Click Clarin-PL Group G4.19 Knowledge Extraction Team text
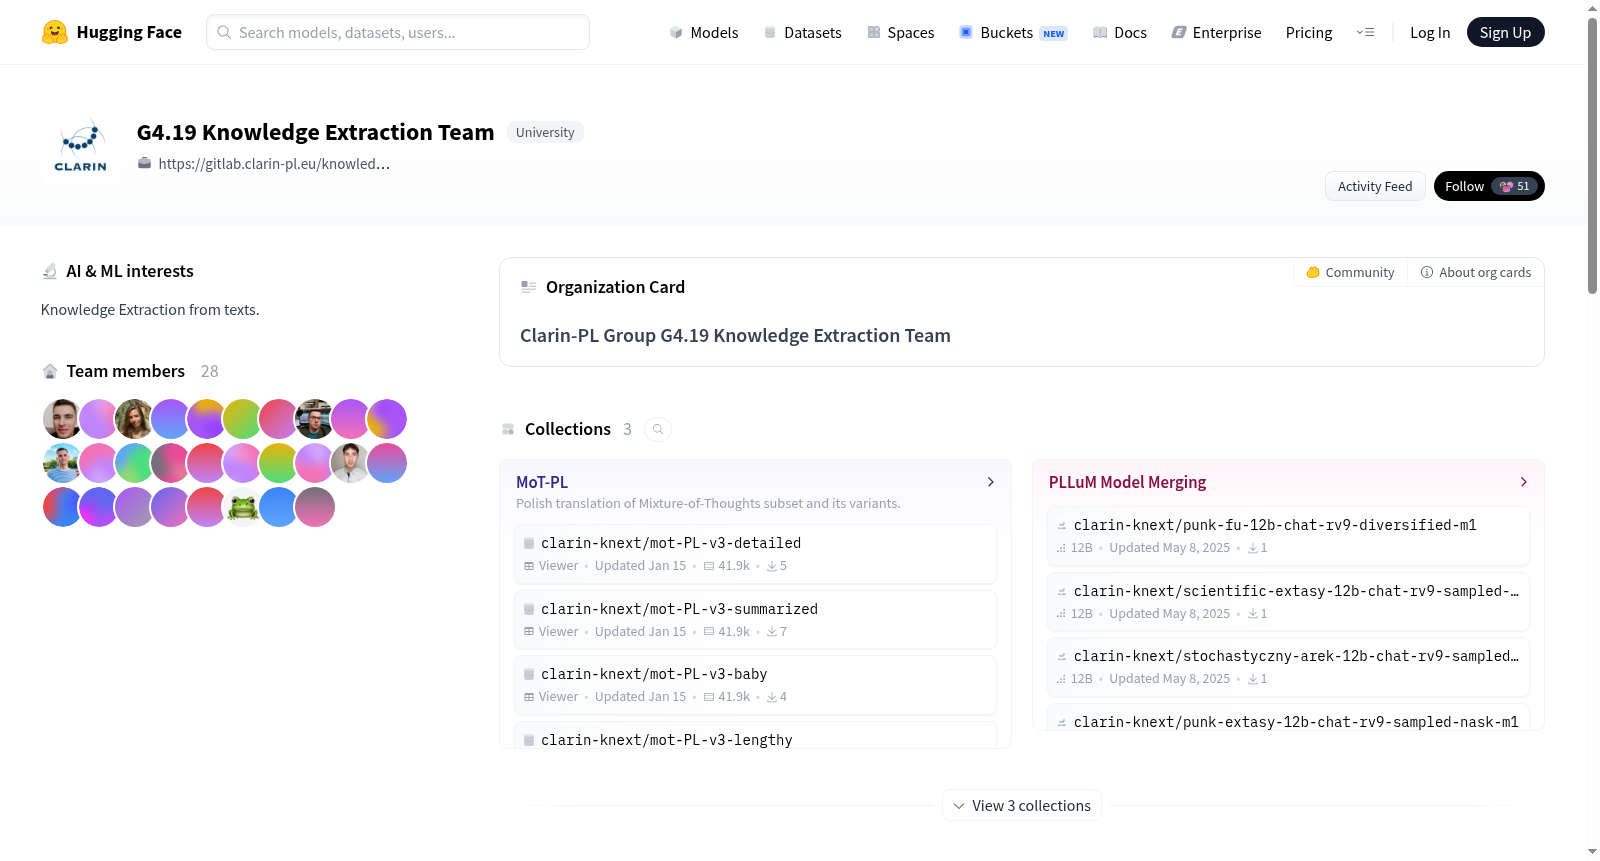 click(x=735, y=336)
